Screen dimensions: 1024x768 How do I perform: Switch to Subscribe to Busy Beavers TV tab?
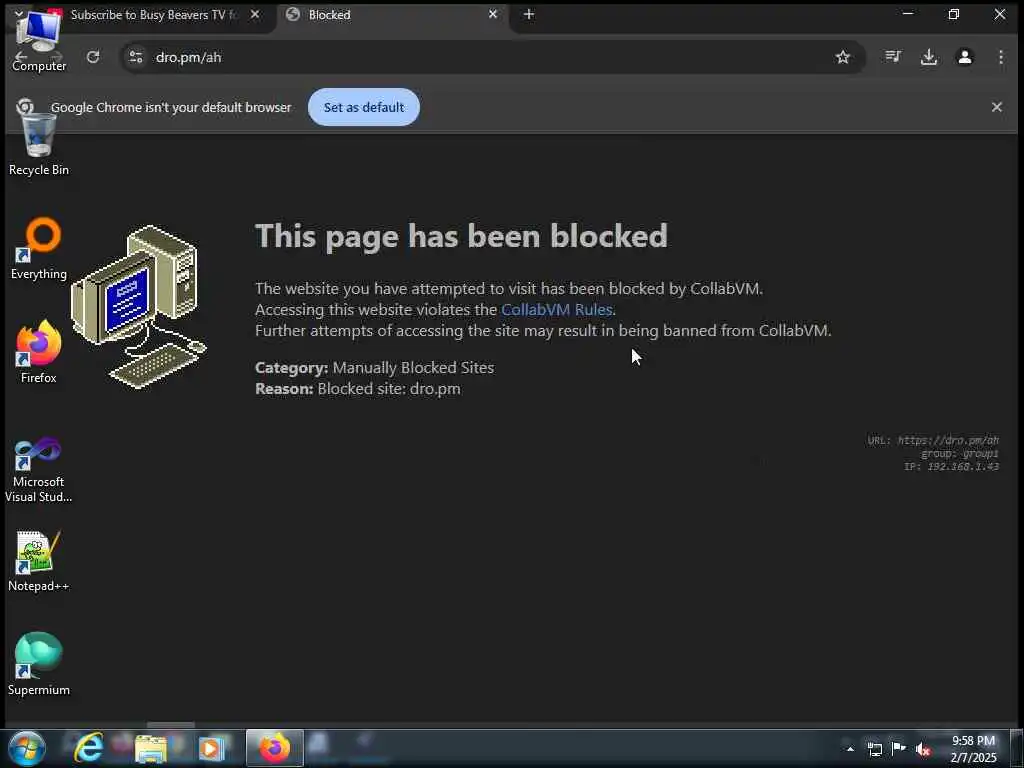[x=153, y=14]
